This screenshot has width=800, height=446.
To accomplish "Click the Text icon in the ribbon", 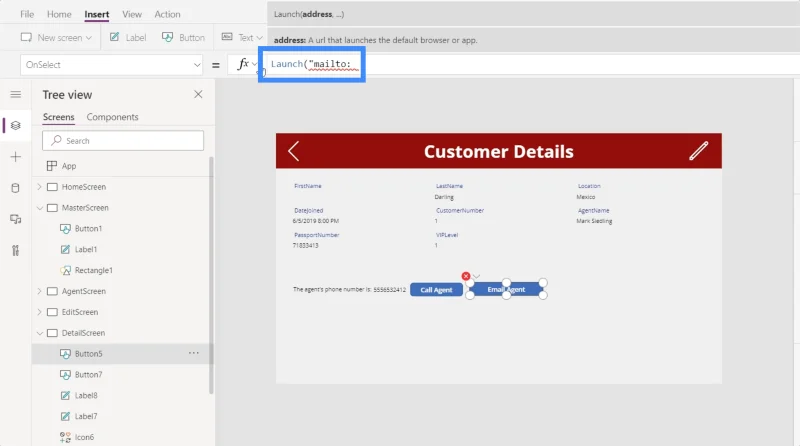I will click(x=227, y=37).
